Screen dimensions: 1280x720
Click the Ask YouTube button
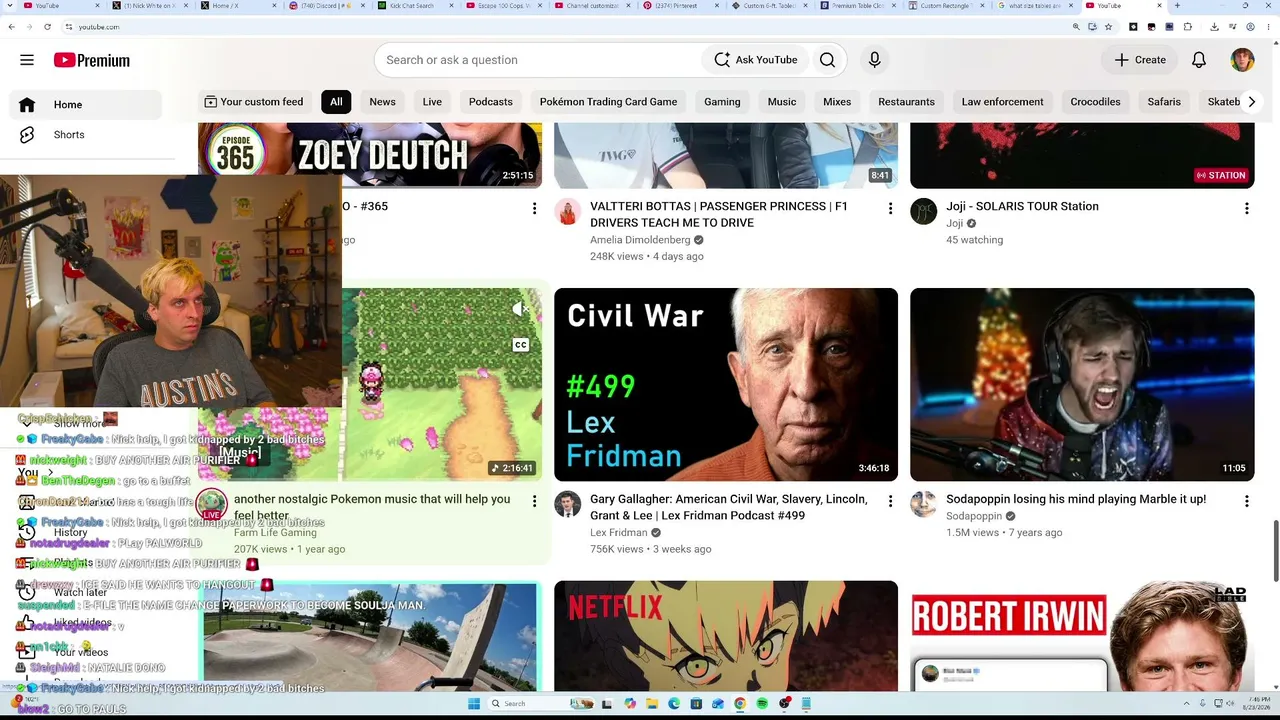[x=756, y=60]
